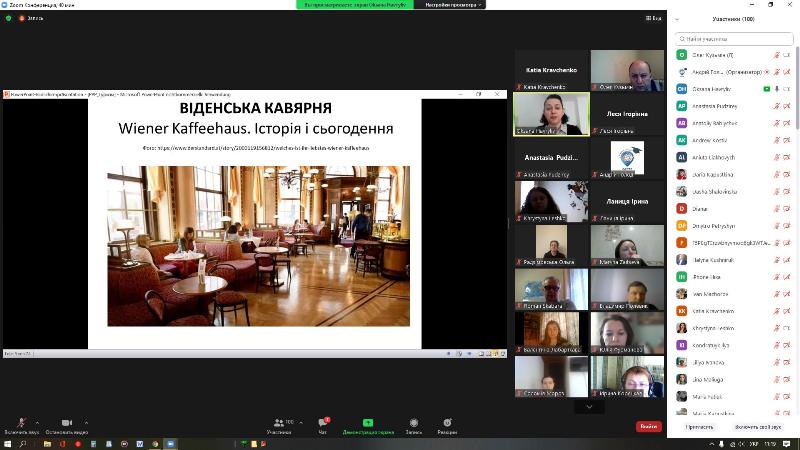Viewport: 800px width, 450px height.
Task: Open caret menu next to Participants count
Action: [x=301, y=422]
